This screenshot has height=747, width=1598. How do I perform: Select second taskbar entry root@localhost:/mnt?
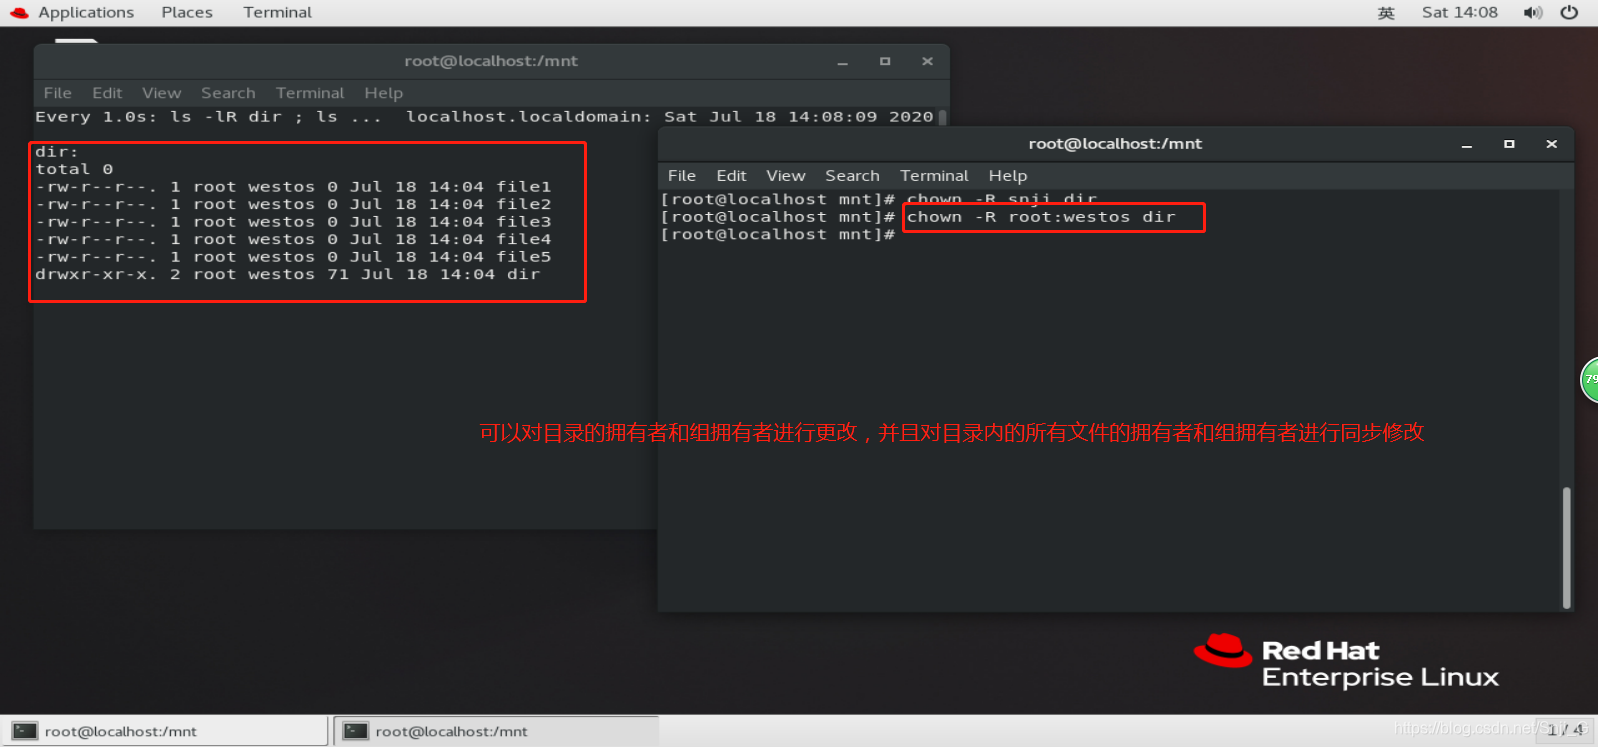pos(496,731)
